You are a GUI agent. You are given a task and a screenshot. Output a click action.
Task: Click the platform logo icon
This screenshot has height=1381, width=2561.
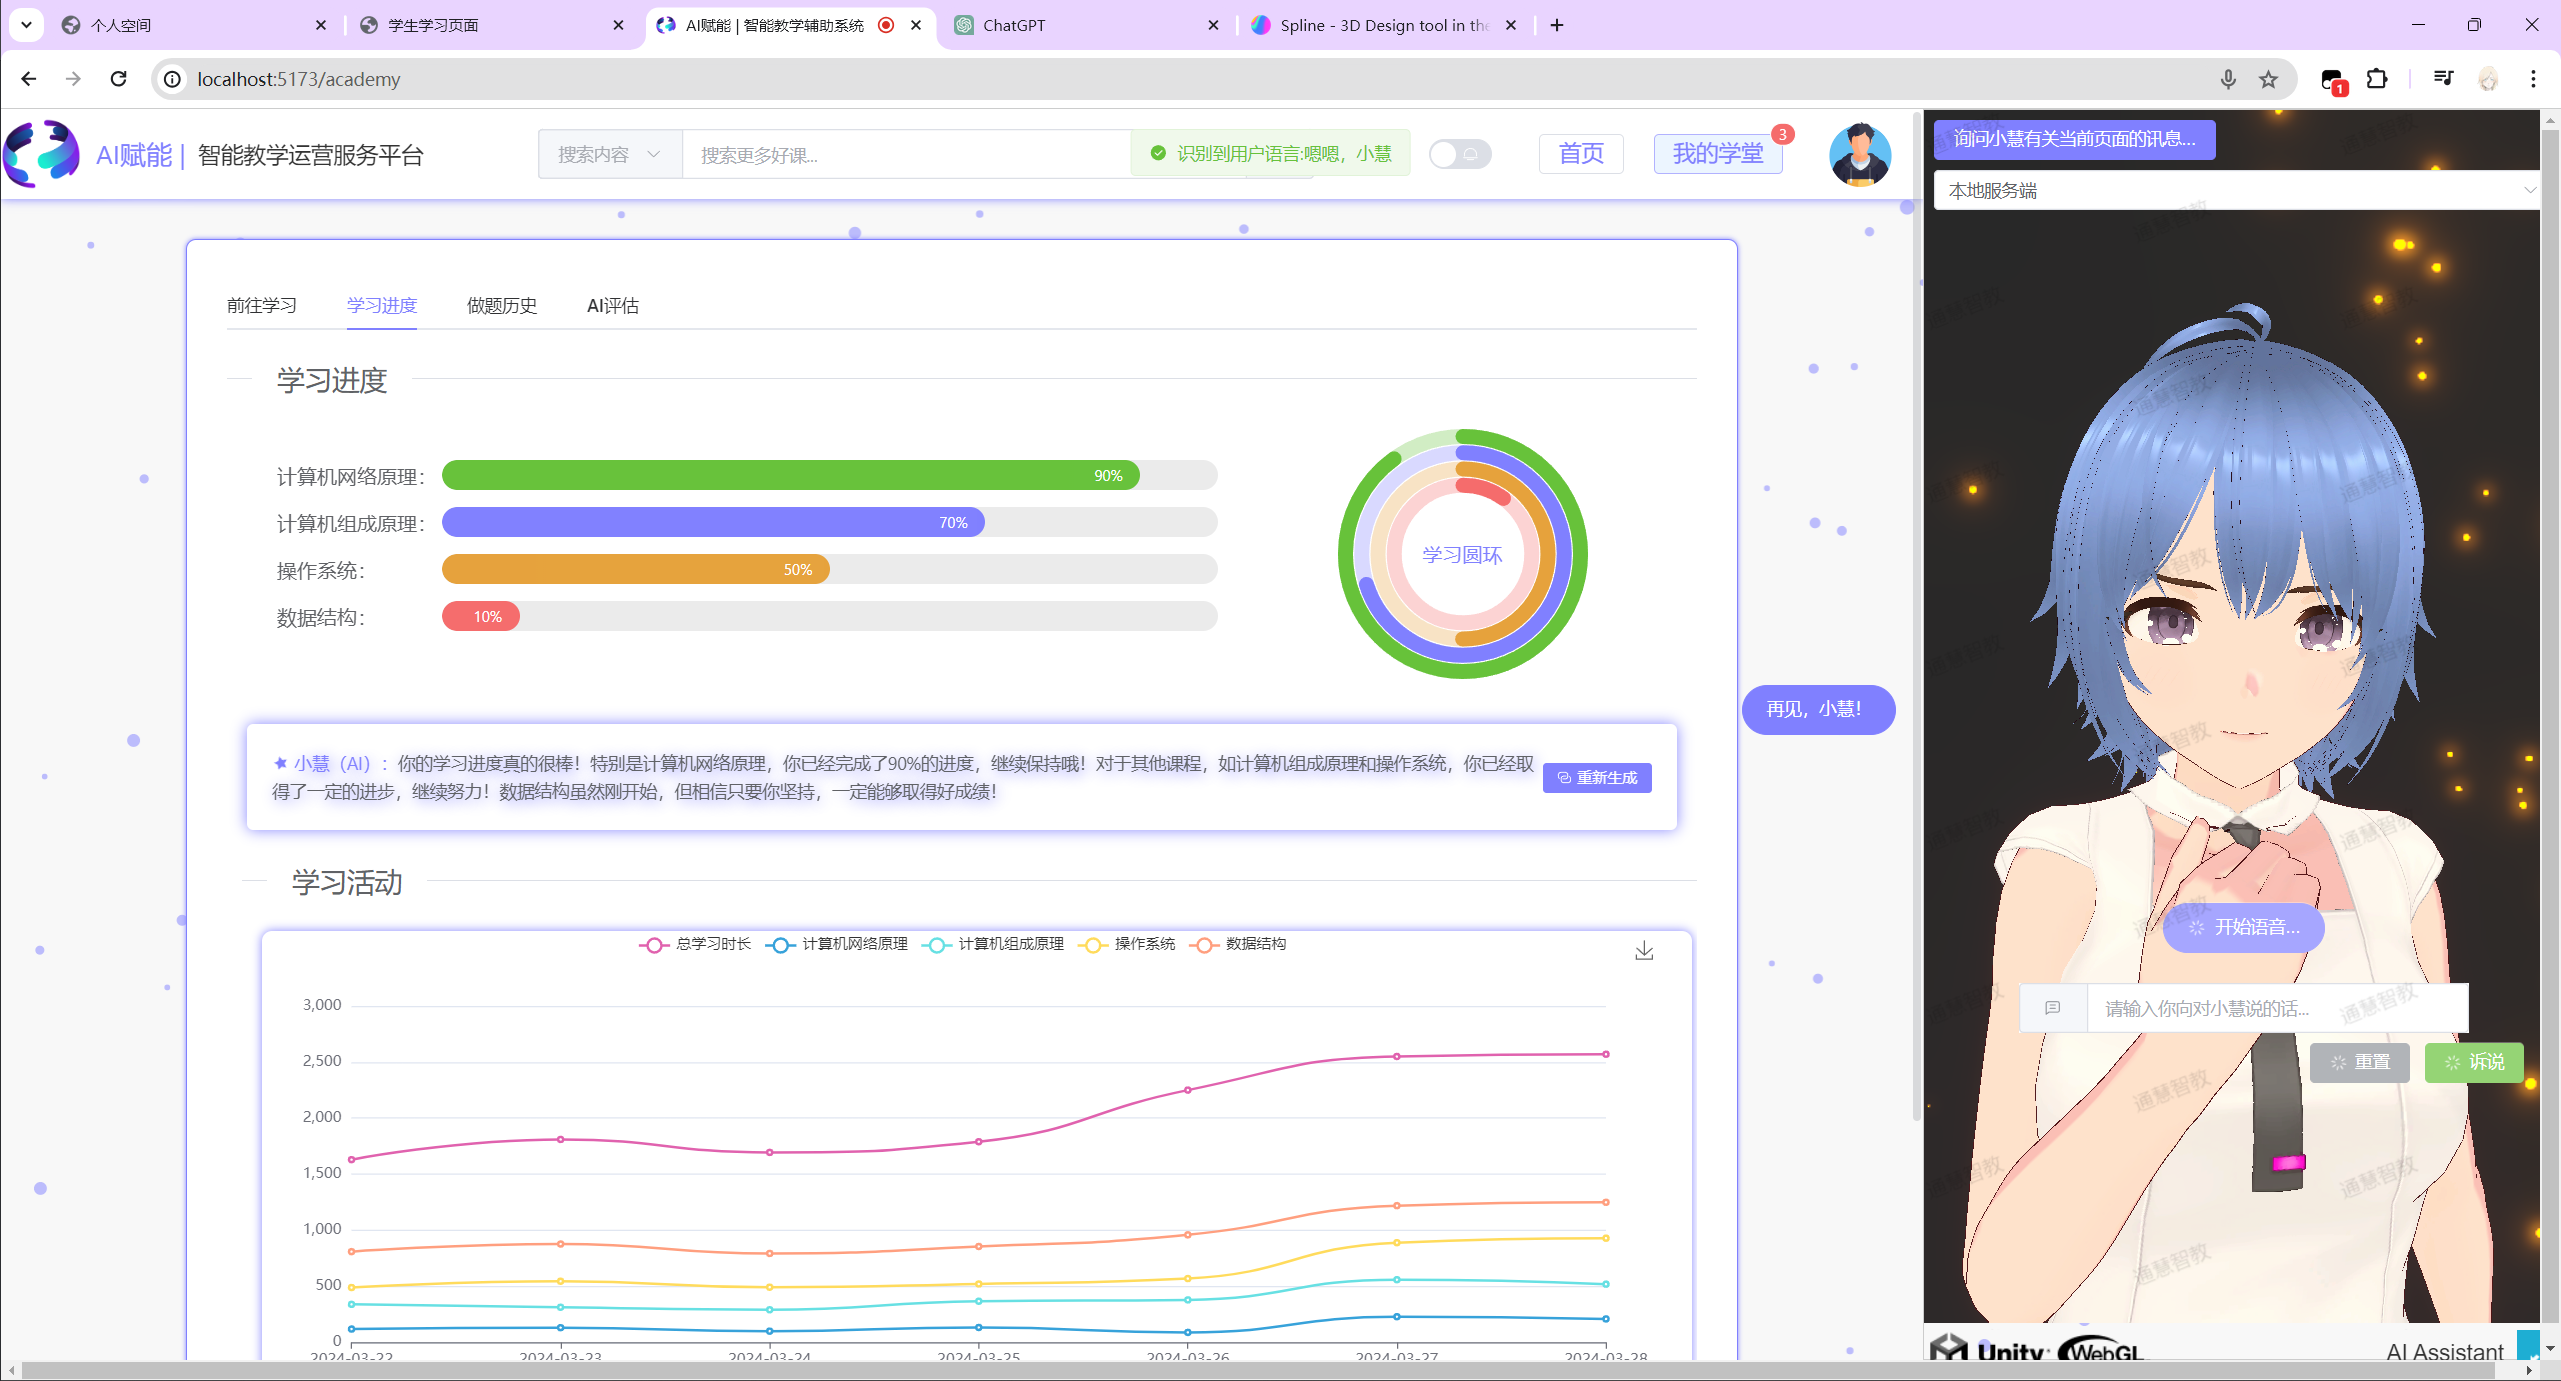[x=41, y=155]
